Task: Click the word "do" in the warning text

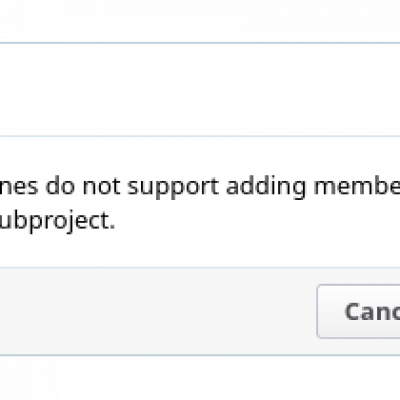Action: click(60, 185)
